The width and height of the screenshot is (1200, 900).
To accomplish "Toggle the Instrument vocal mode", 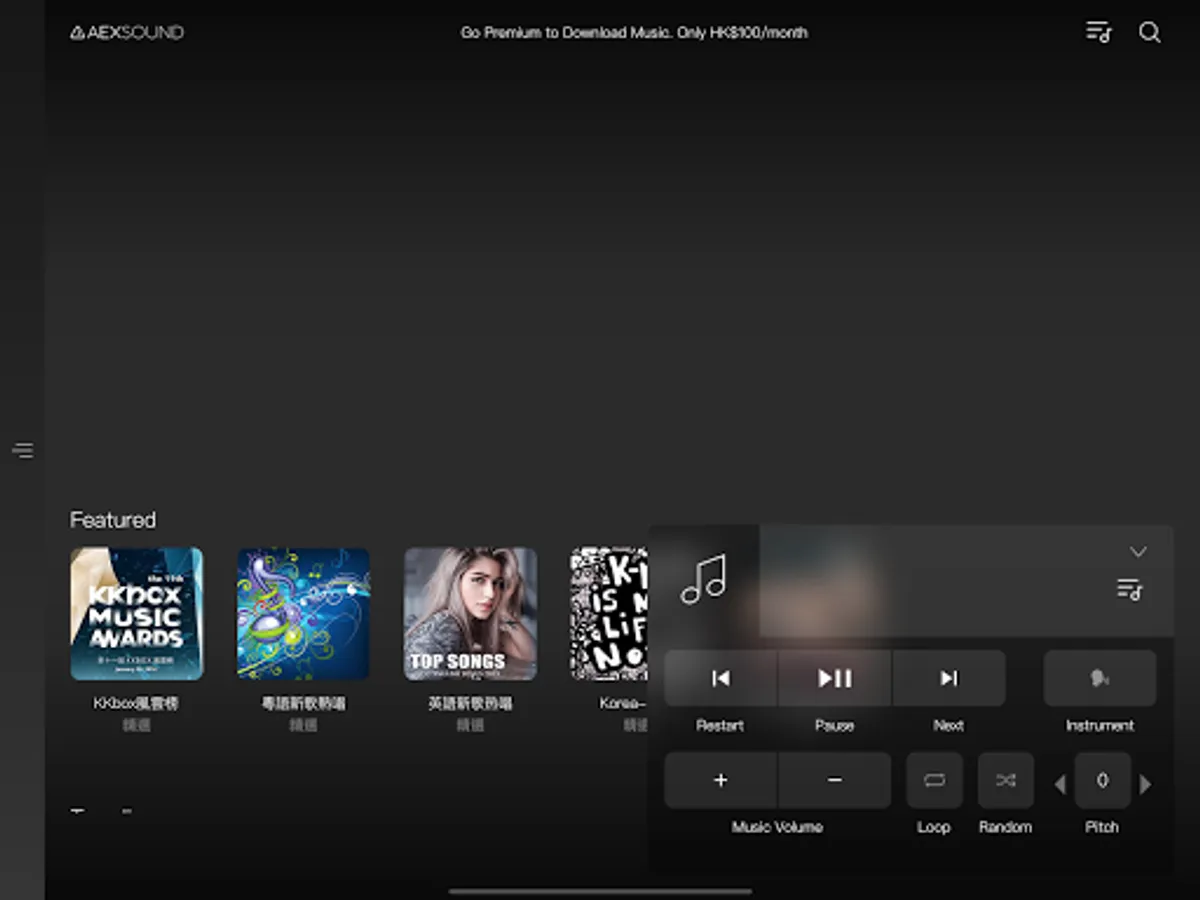I will click(x=1100, y=678).
